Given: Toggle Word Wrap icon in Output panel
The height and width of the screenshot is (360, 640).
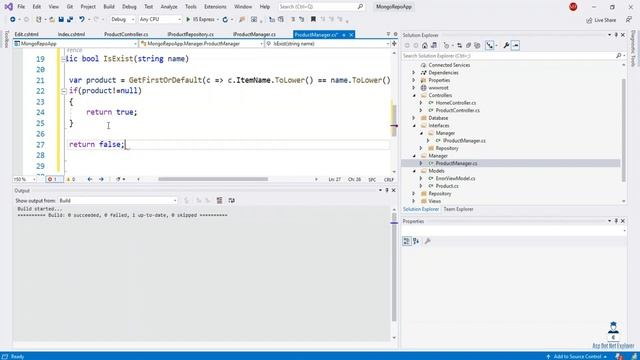Looking at the screenshot, I should (231, 200).
